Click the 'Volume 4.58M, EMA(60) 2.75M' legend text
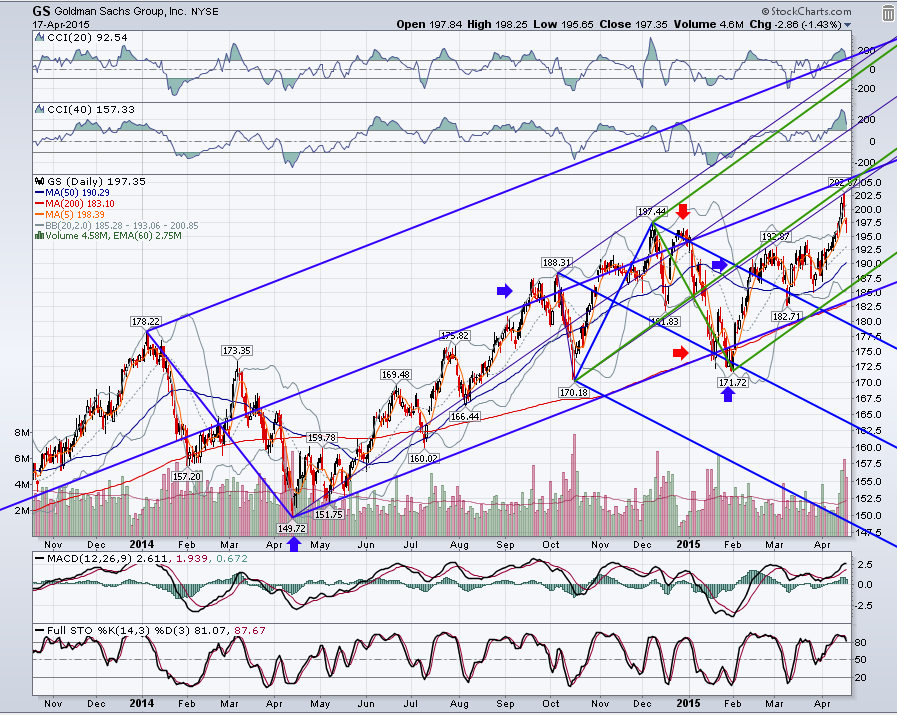 tap(113, 236)
